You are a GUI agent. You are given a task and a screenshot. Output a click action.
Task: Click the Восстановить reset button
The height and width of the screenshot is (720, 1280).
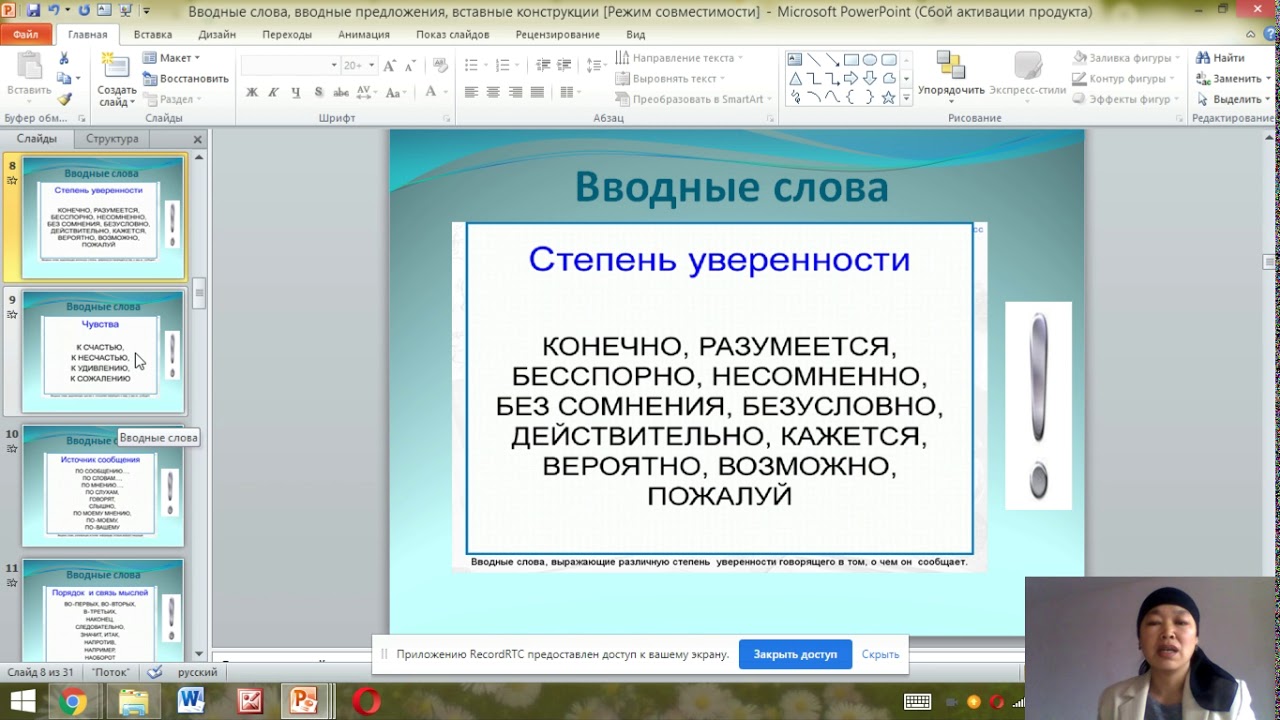click(186, 78)
